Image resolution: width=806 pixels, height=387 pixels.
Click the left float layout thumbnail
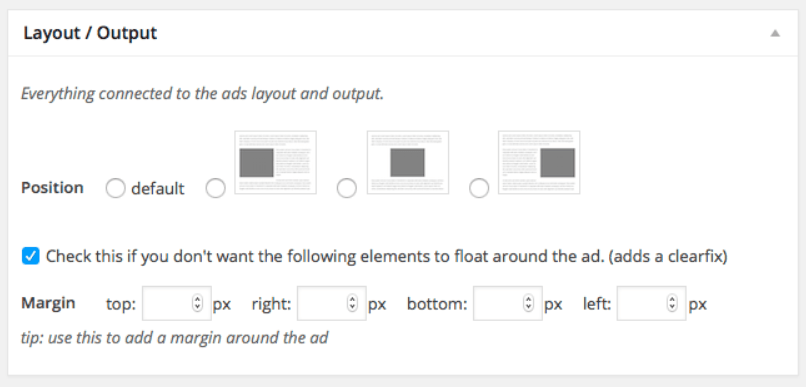click(x=276, y=162)
